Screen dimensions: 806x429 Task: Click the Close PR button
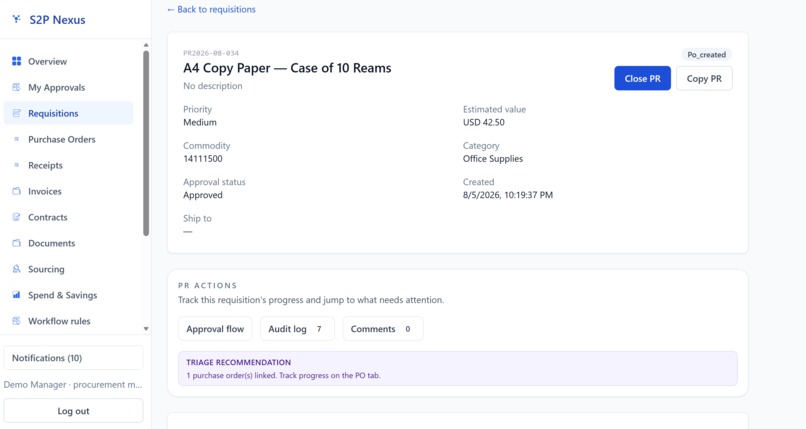tap(642, 78)
